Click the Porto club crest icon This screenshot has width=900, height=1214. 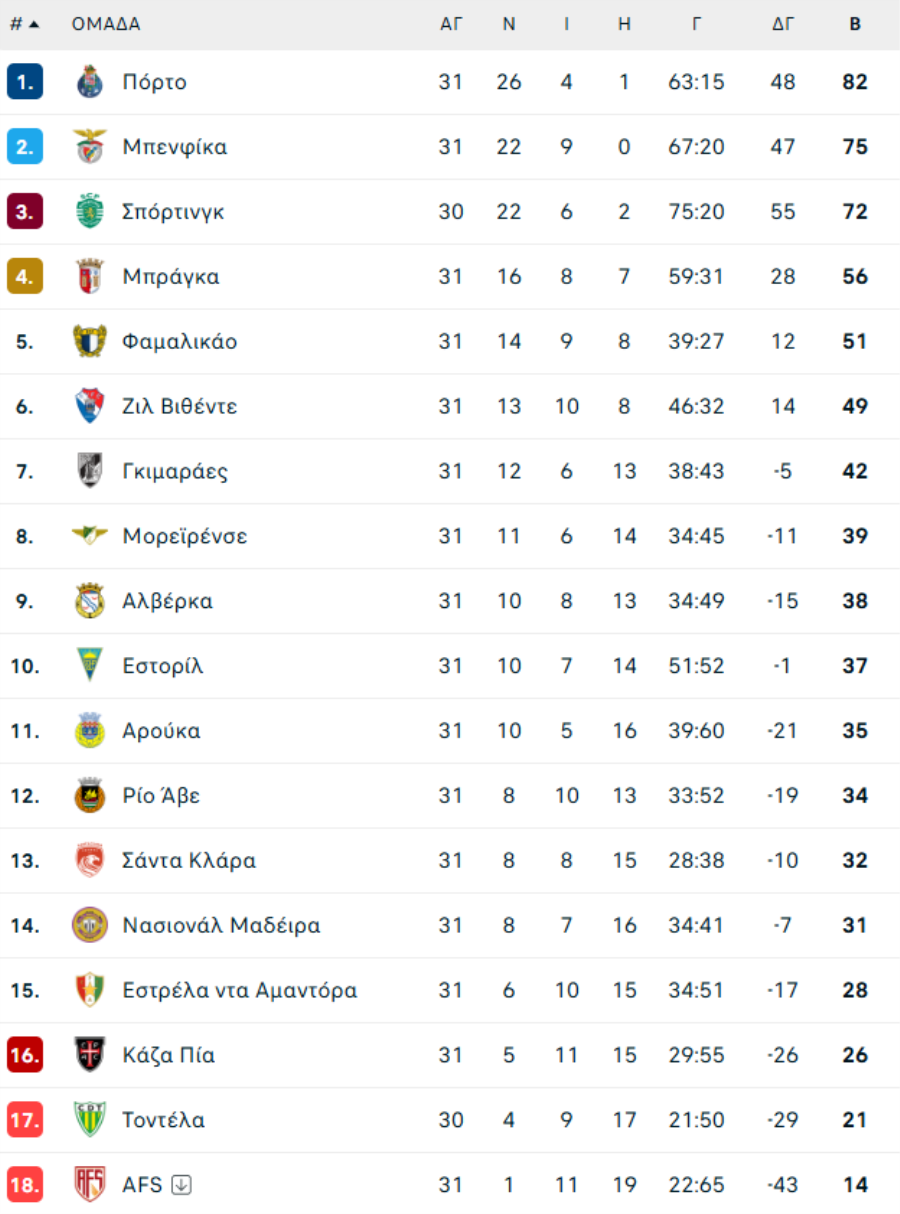click(90, 82)
